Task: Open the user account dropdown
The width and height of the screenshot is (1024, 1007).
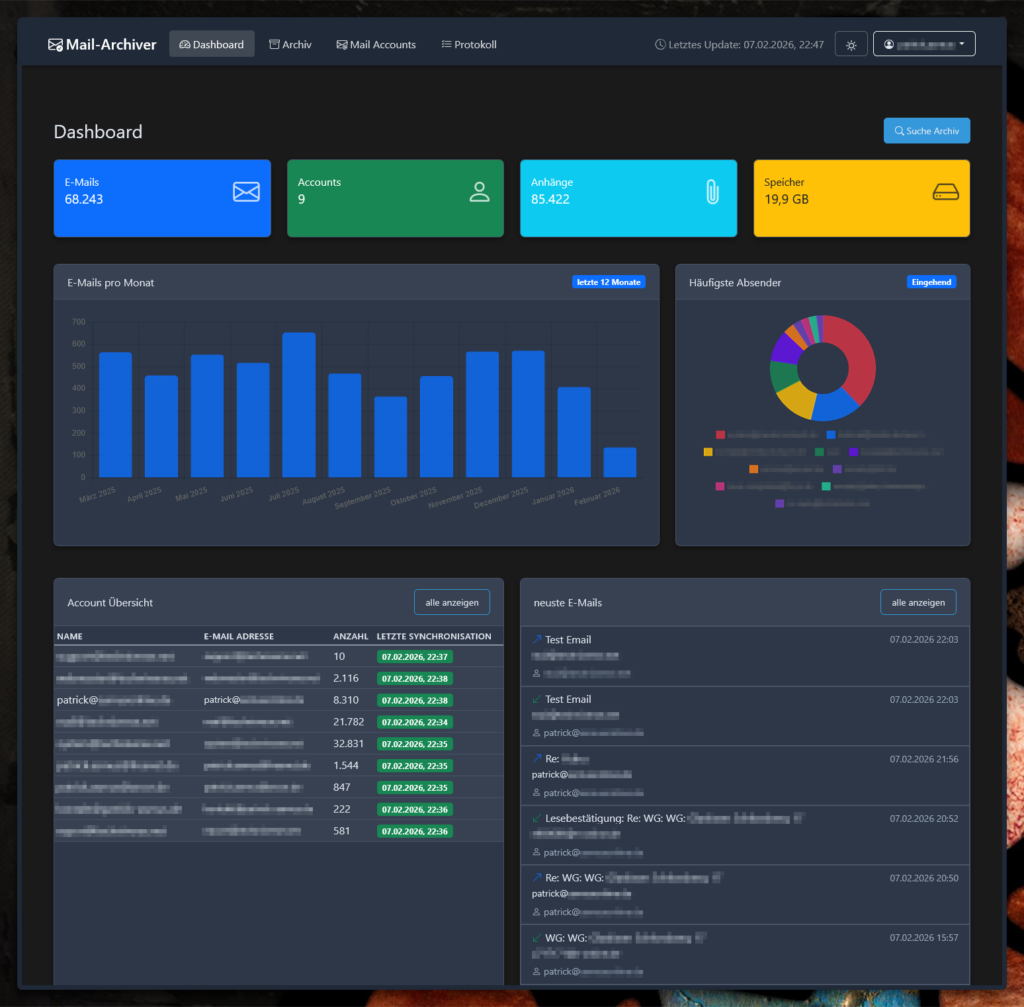Action: coord(924,44)
